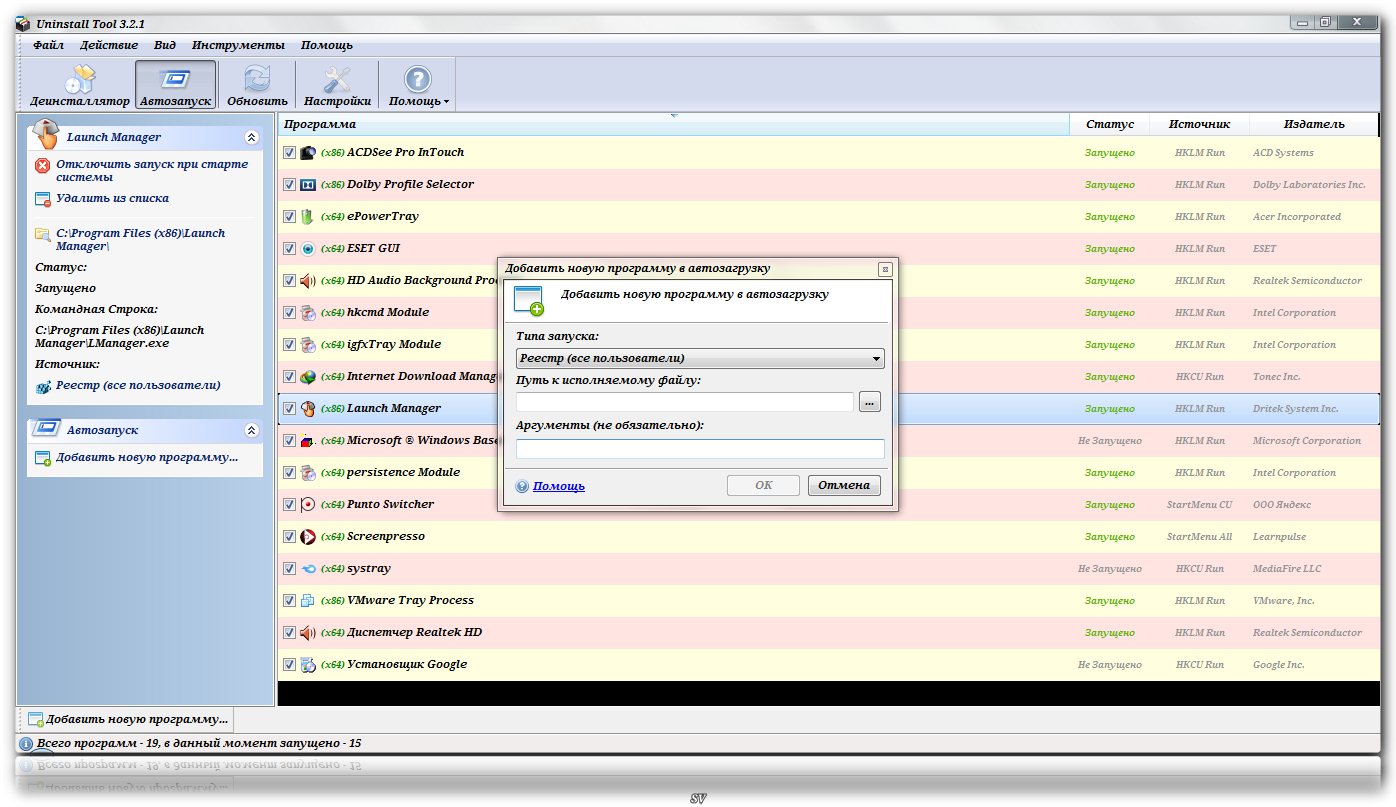Viewport: 1396px width, 807px height.
Task: Open Настройки settings from the toolbar
Action: coord(337,85)
